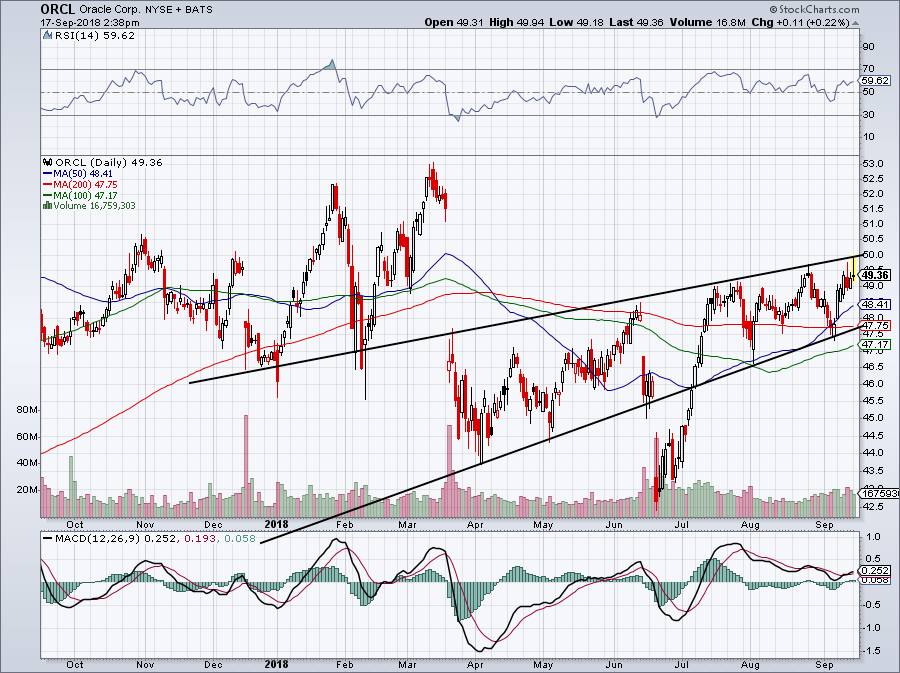Click the 59.62 RSI value tag on right axis
Image resolution: width=900 pixels, height=673 pixels.
click(x=876, y=81)
